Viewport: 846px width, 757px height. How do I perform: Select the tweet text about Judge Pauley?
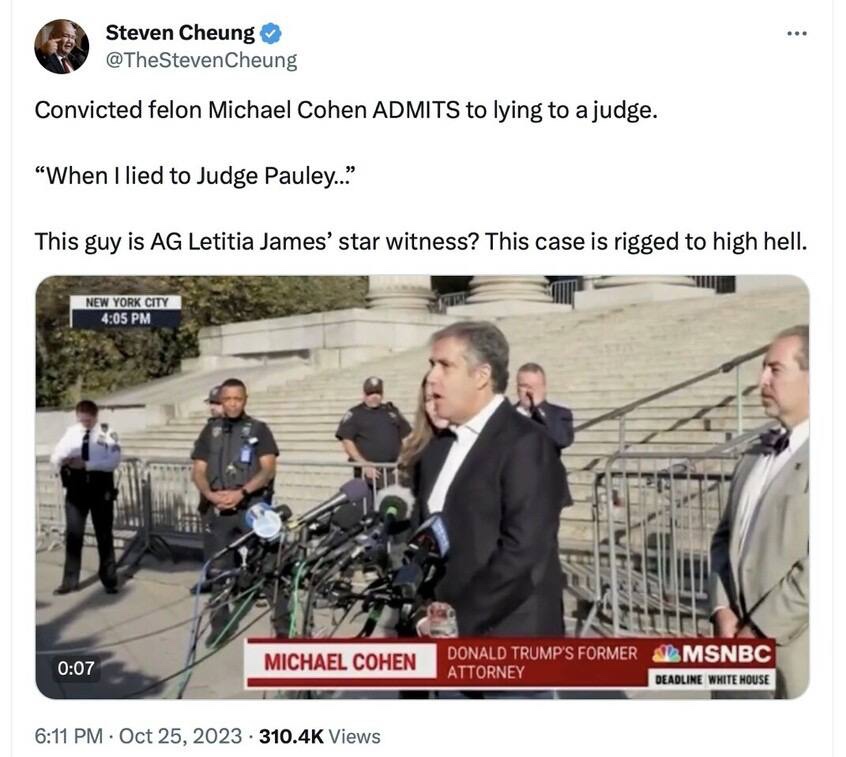tap(195, 176)
